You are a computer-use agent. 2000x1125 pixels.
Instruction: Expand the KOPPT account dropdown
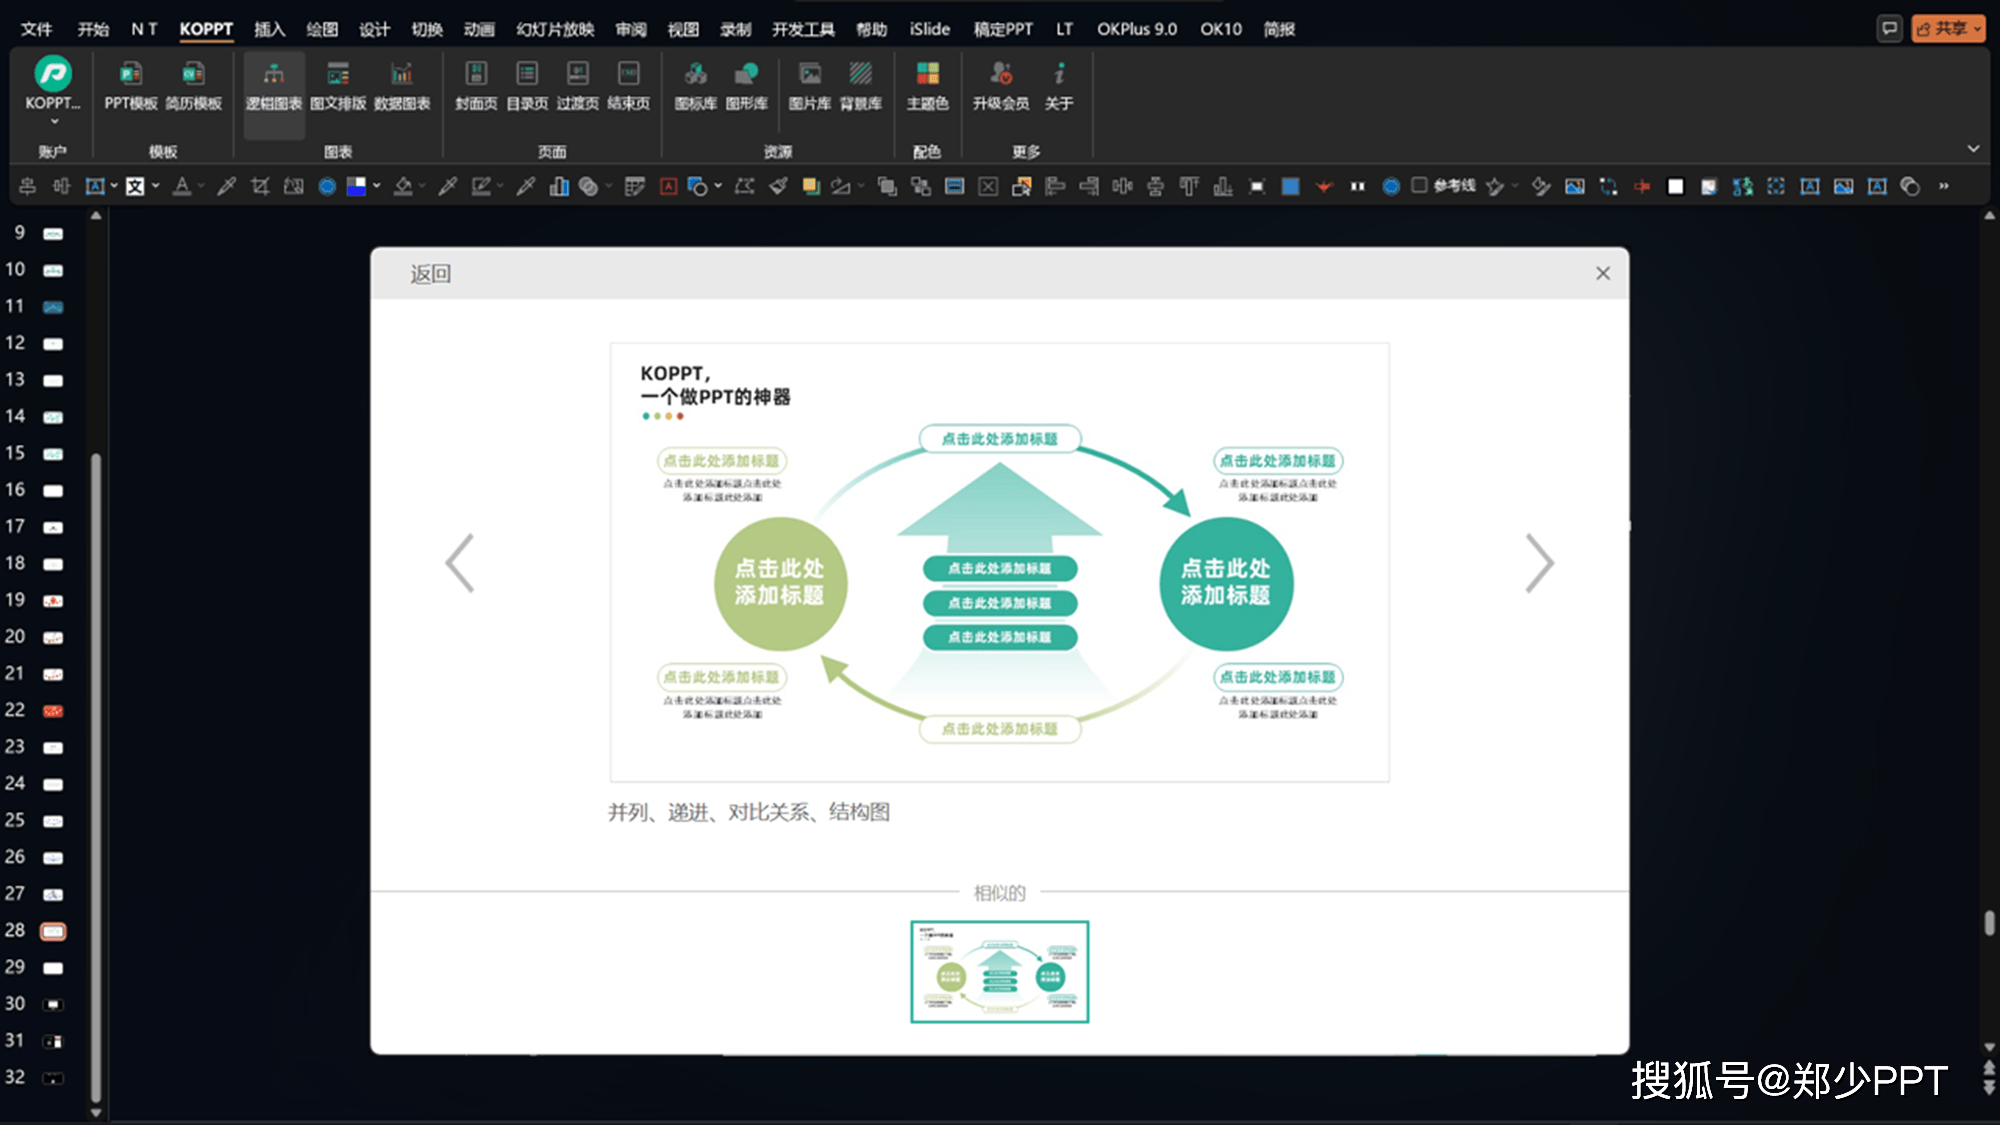coord(54,122)
